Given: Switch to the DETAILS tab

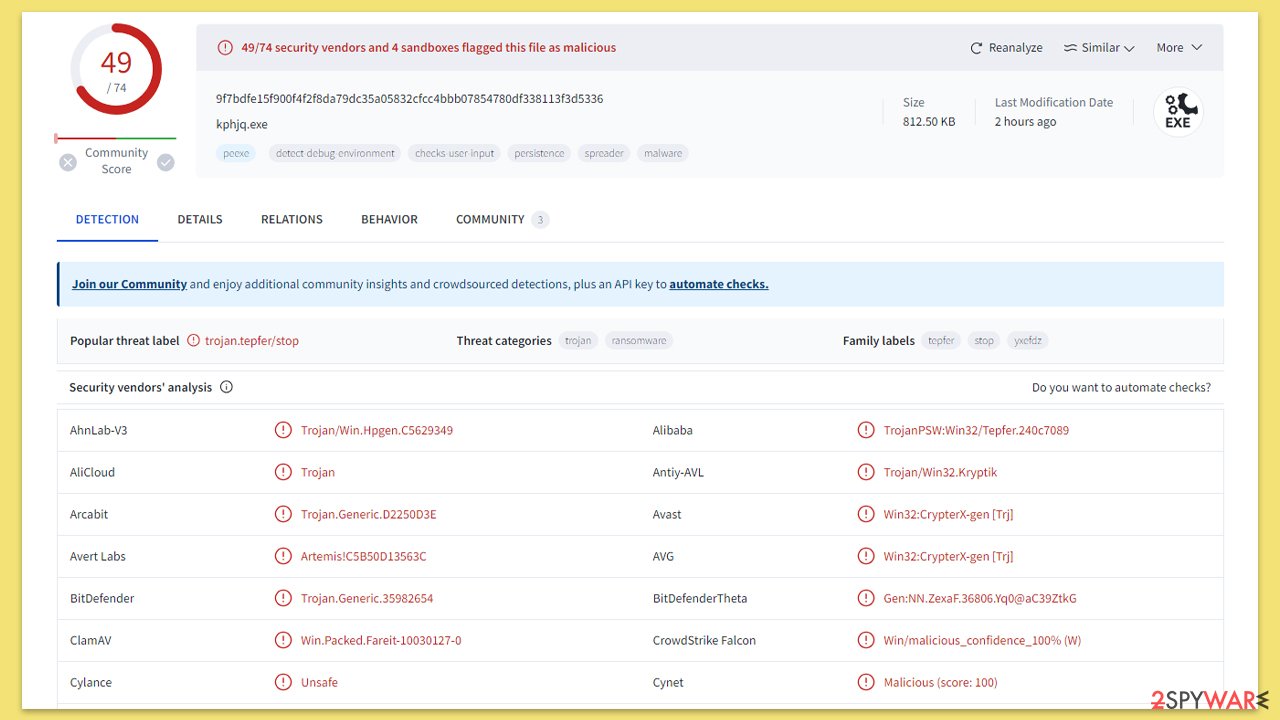Looking at the screenshot, I should pos(199,219).
